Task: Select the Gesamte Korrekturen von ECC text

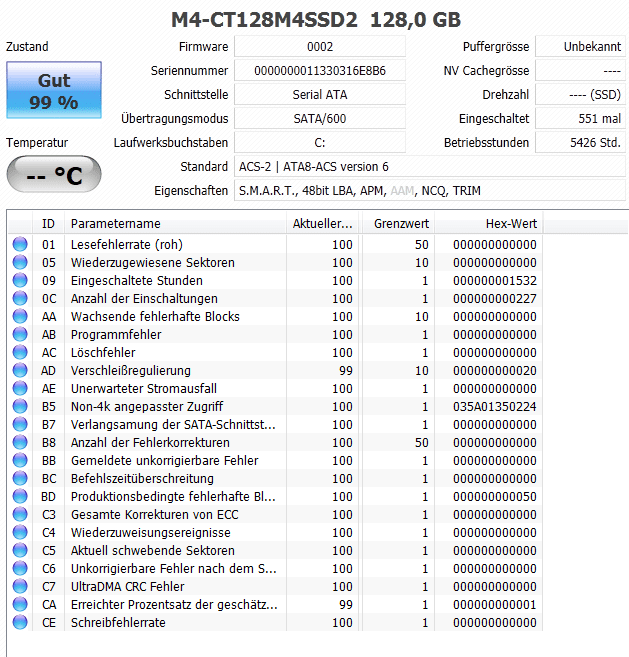Action: coord(155,515)
